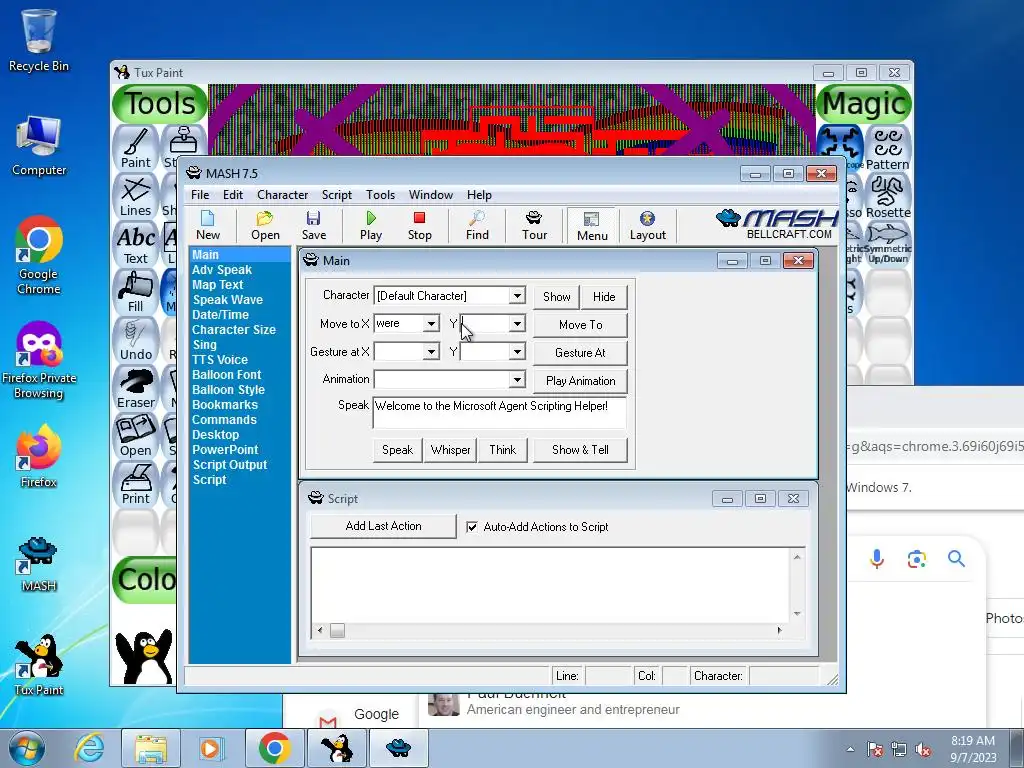Click the Layout toolbar icon
The width and height of the screenshot is (1024, 768).
[x=647, y=226]
